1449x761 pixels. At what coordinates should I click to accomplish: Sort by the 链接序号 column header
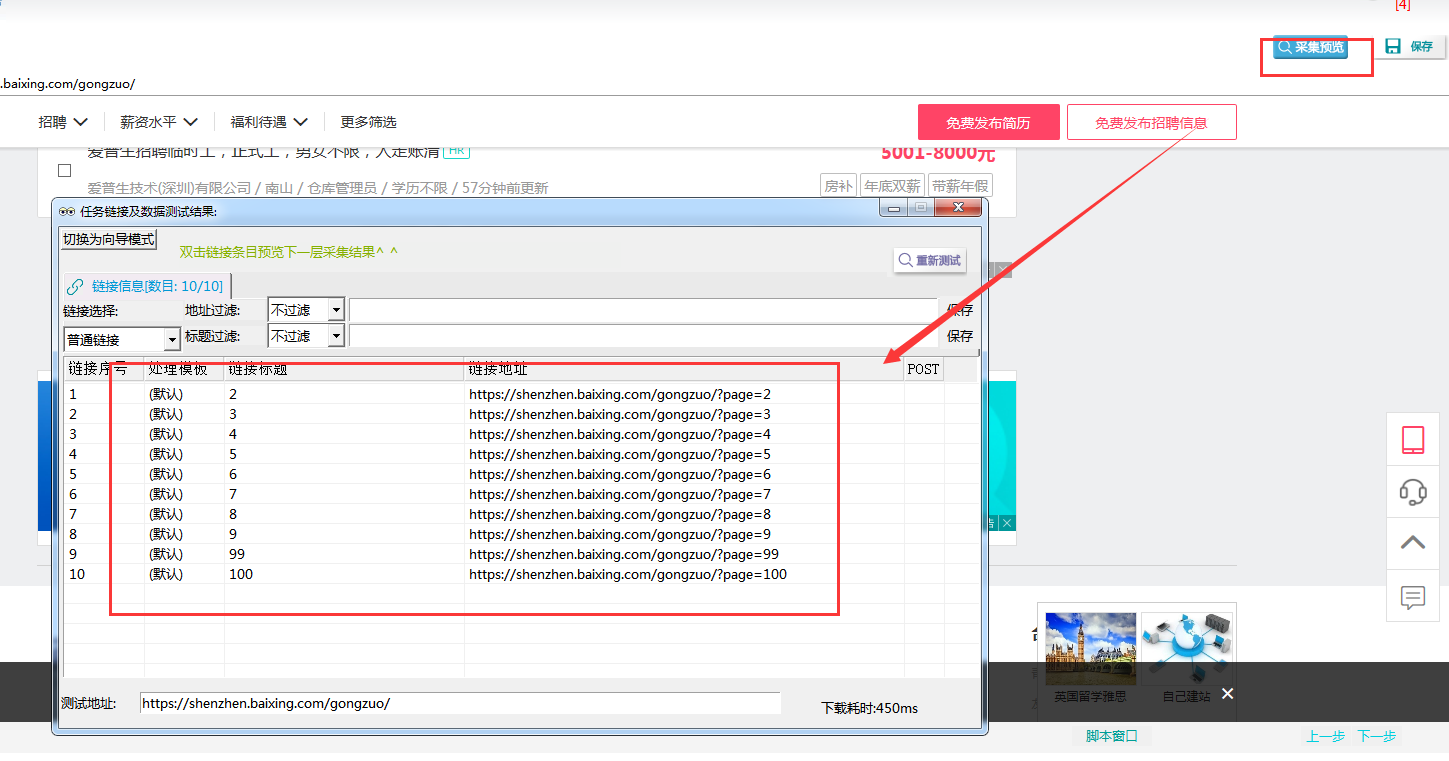point(104,369)
